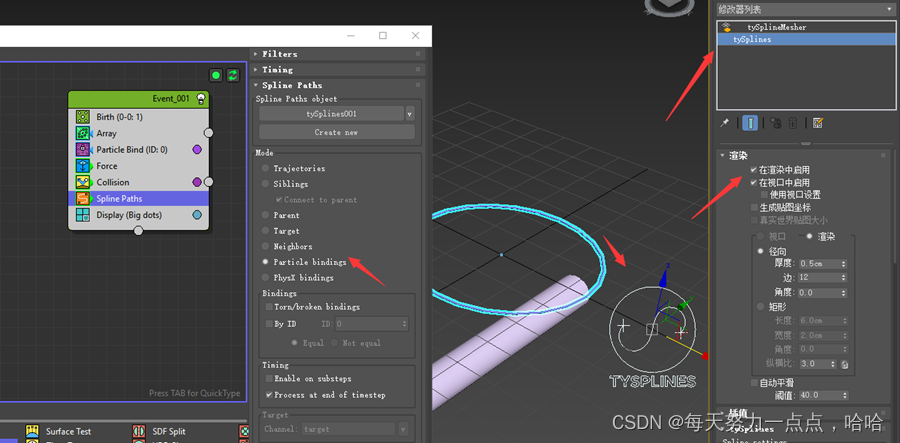Select the Neighbors mode radio button
This screenshot has height=443, width=900.
pos(265,246)
